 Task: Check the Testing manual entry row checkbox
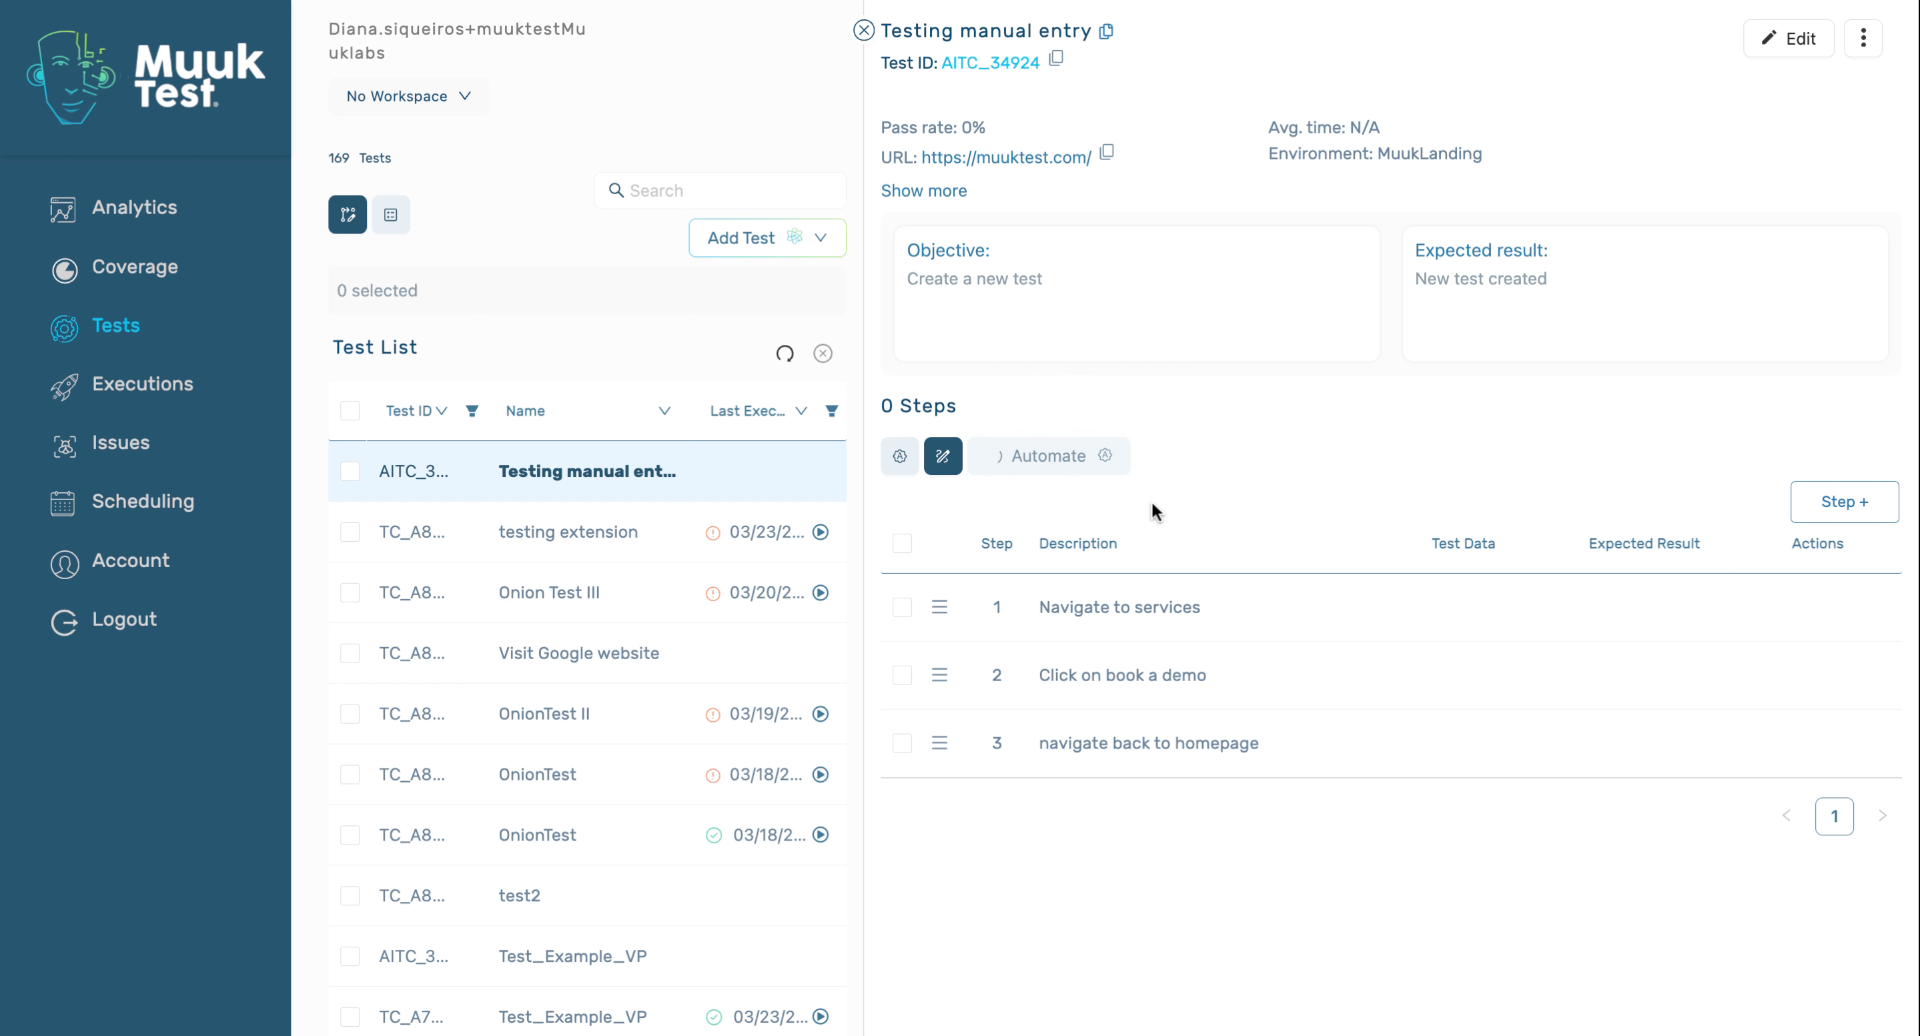350,472
